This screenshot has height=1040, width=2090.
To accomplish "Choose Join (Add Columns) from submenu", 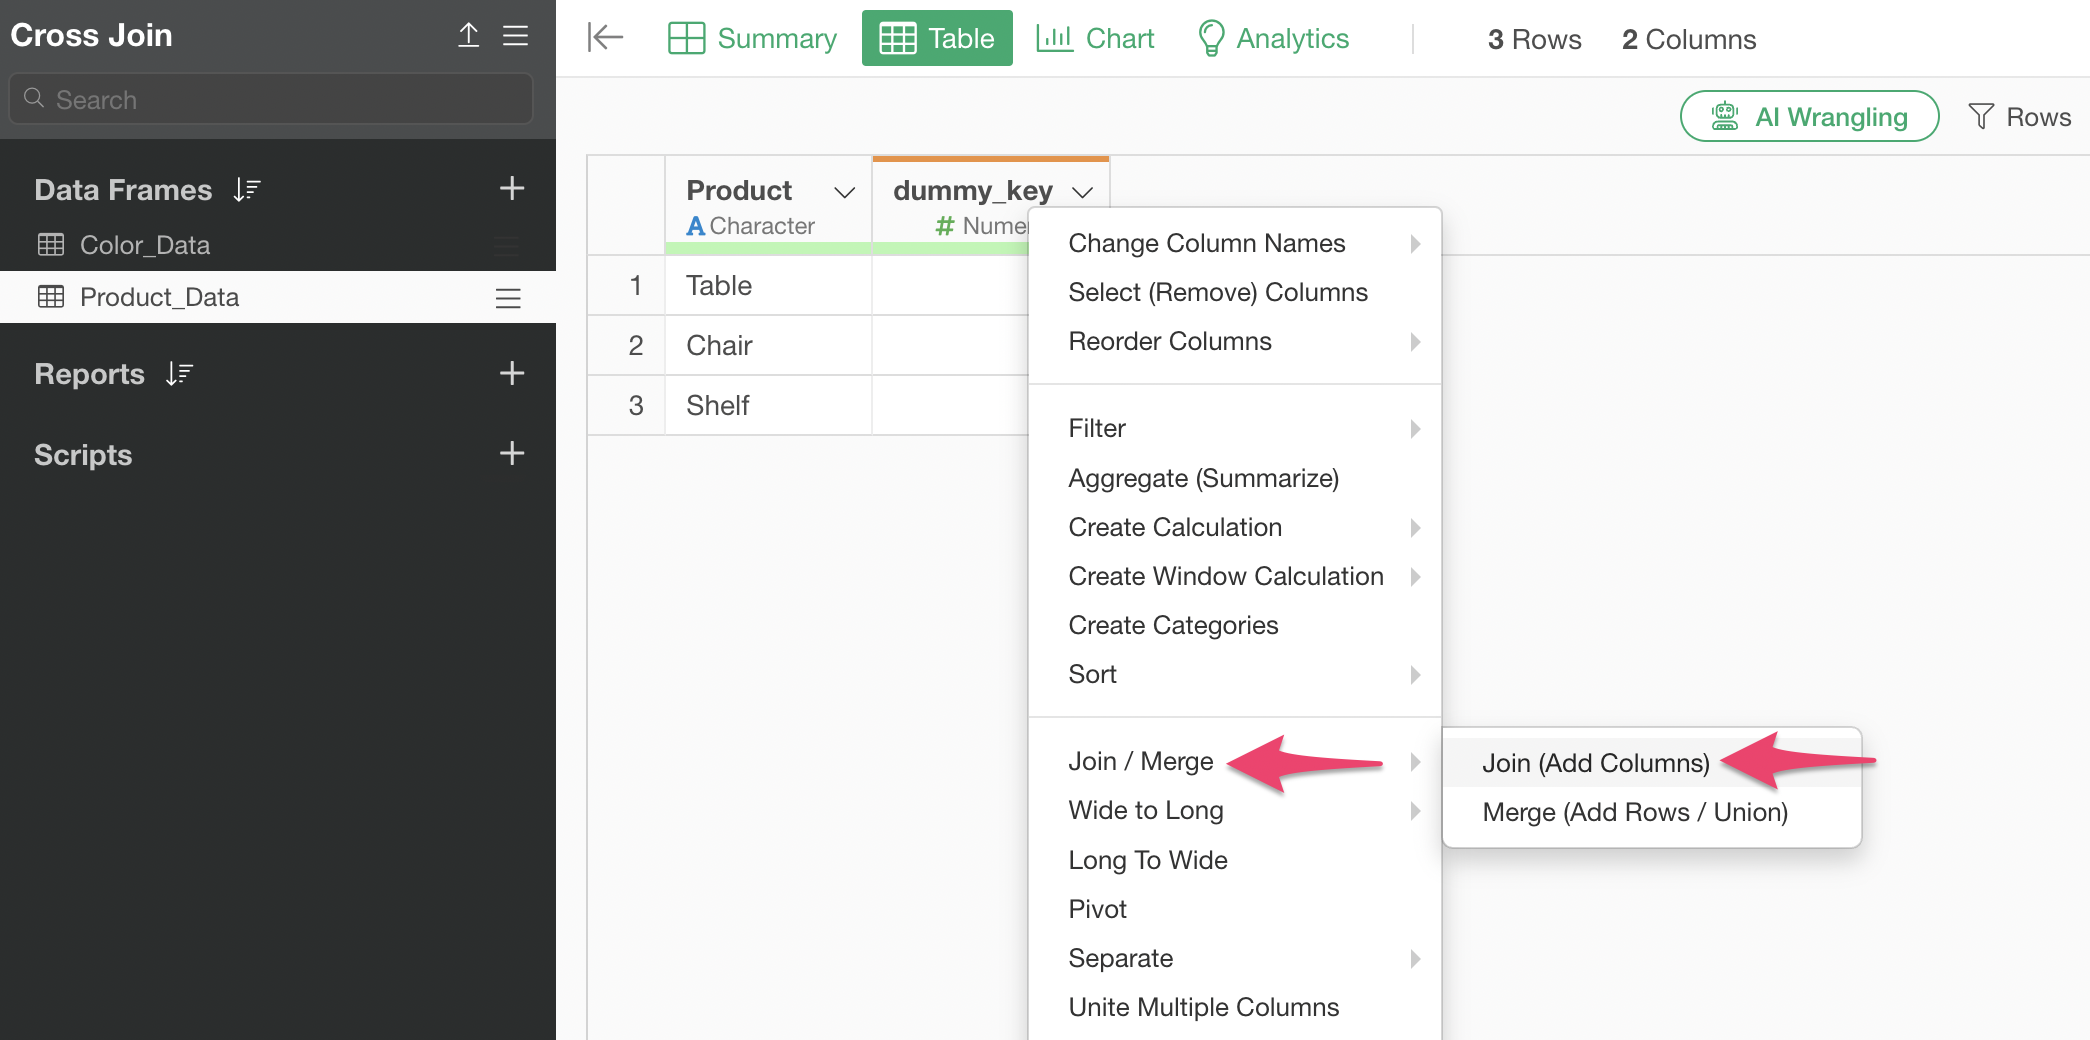I will tap(1595, 763).
